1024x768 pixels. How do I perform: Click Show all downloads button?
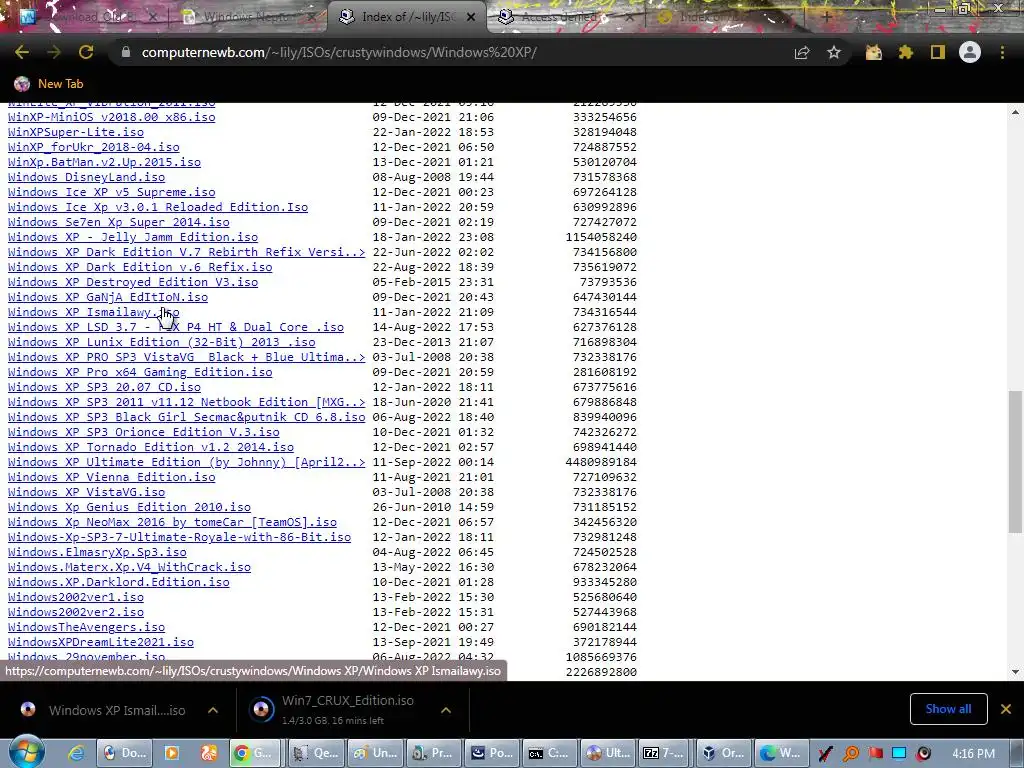(x=948, y=709)
